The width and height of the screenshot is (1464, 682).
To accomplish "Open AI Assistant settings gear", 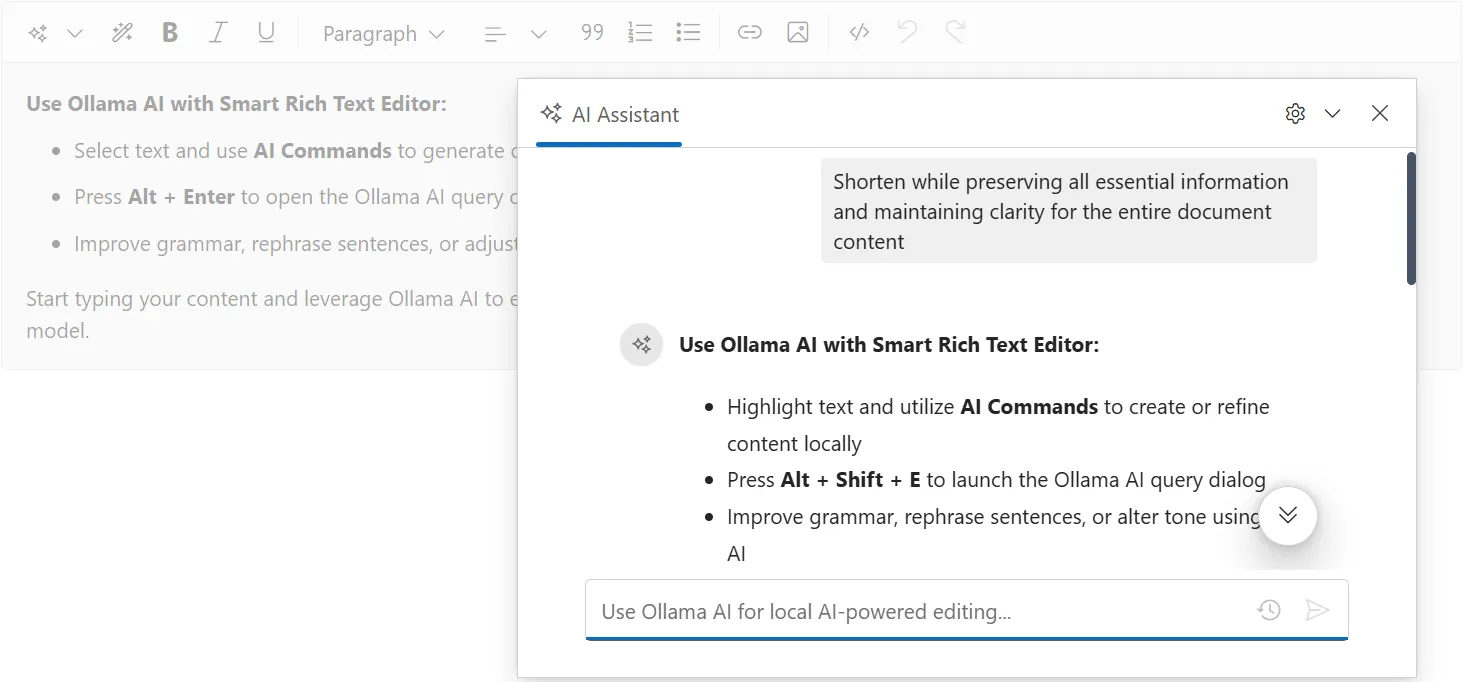I will coord(1295,113).
